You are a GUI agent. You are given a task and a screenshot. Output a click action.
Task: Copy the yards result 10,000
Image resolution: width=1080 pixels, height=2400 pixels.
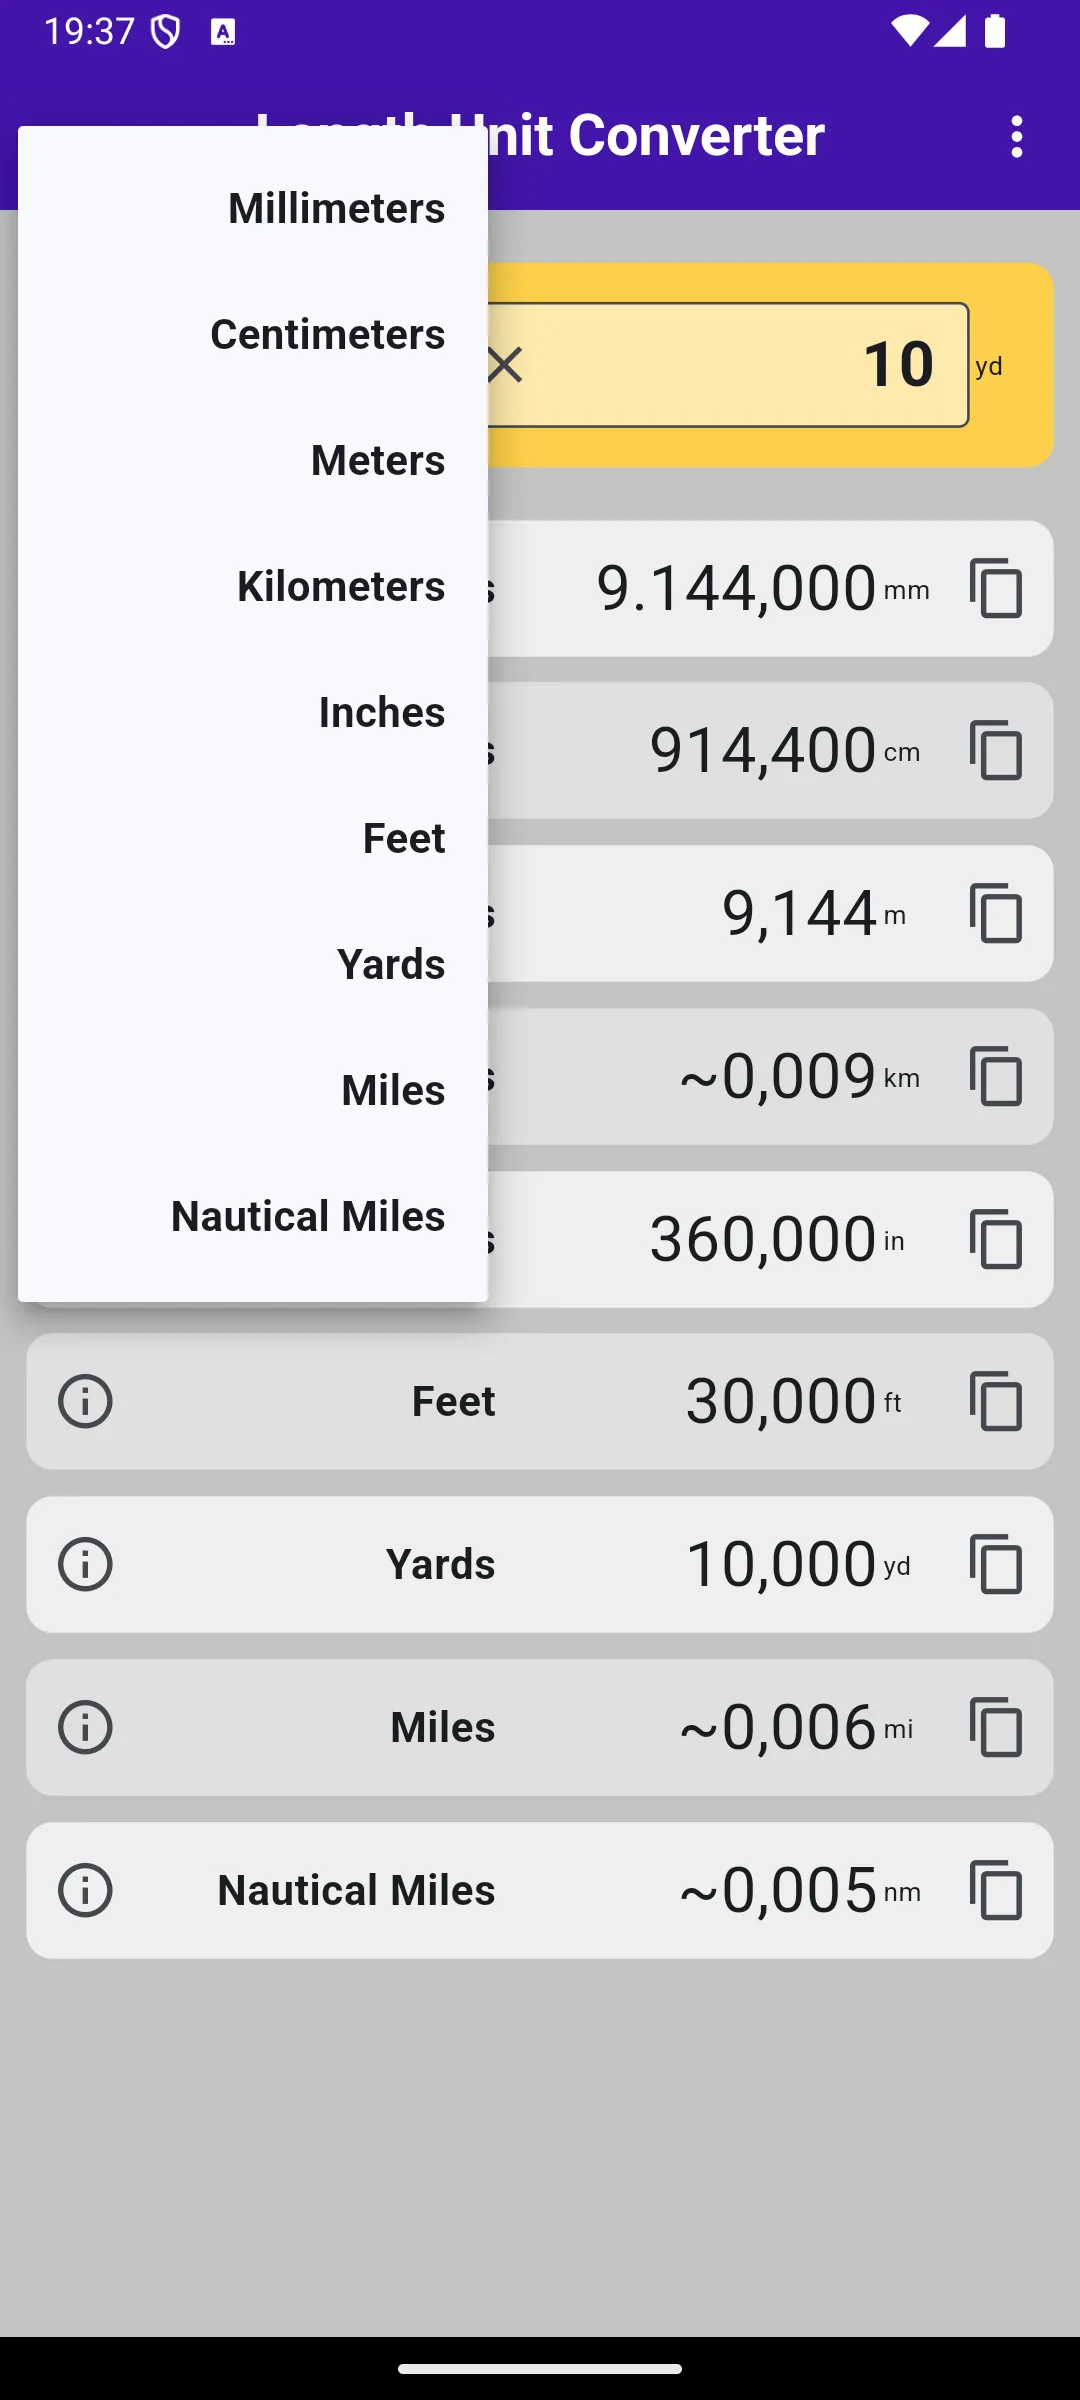click(x=996, y=1564)
